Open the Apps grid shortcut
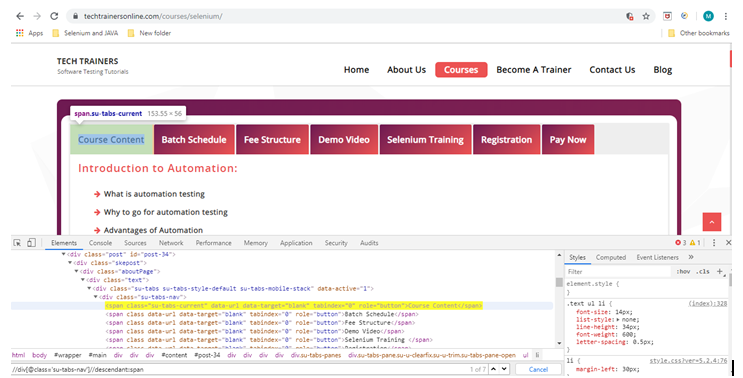This screenshot has height=378, width=743. tap(29, 33)
